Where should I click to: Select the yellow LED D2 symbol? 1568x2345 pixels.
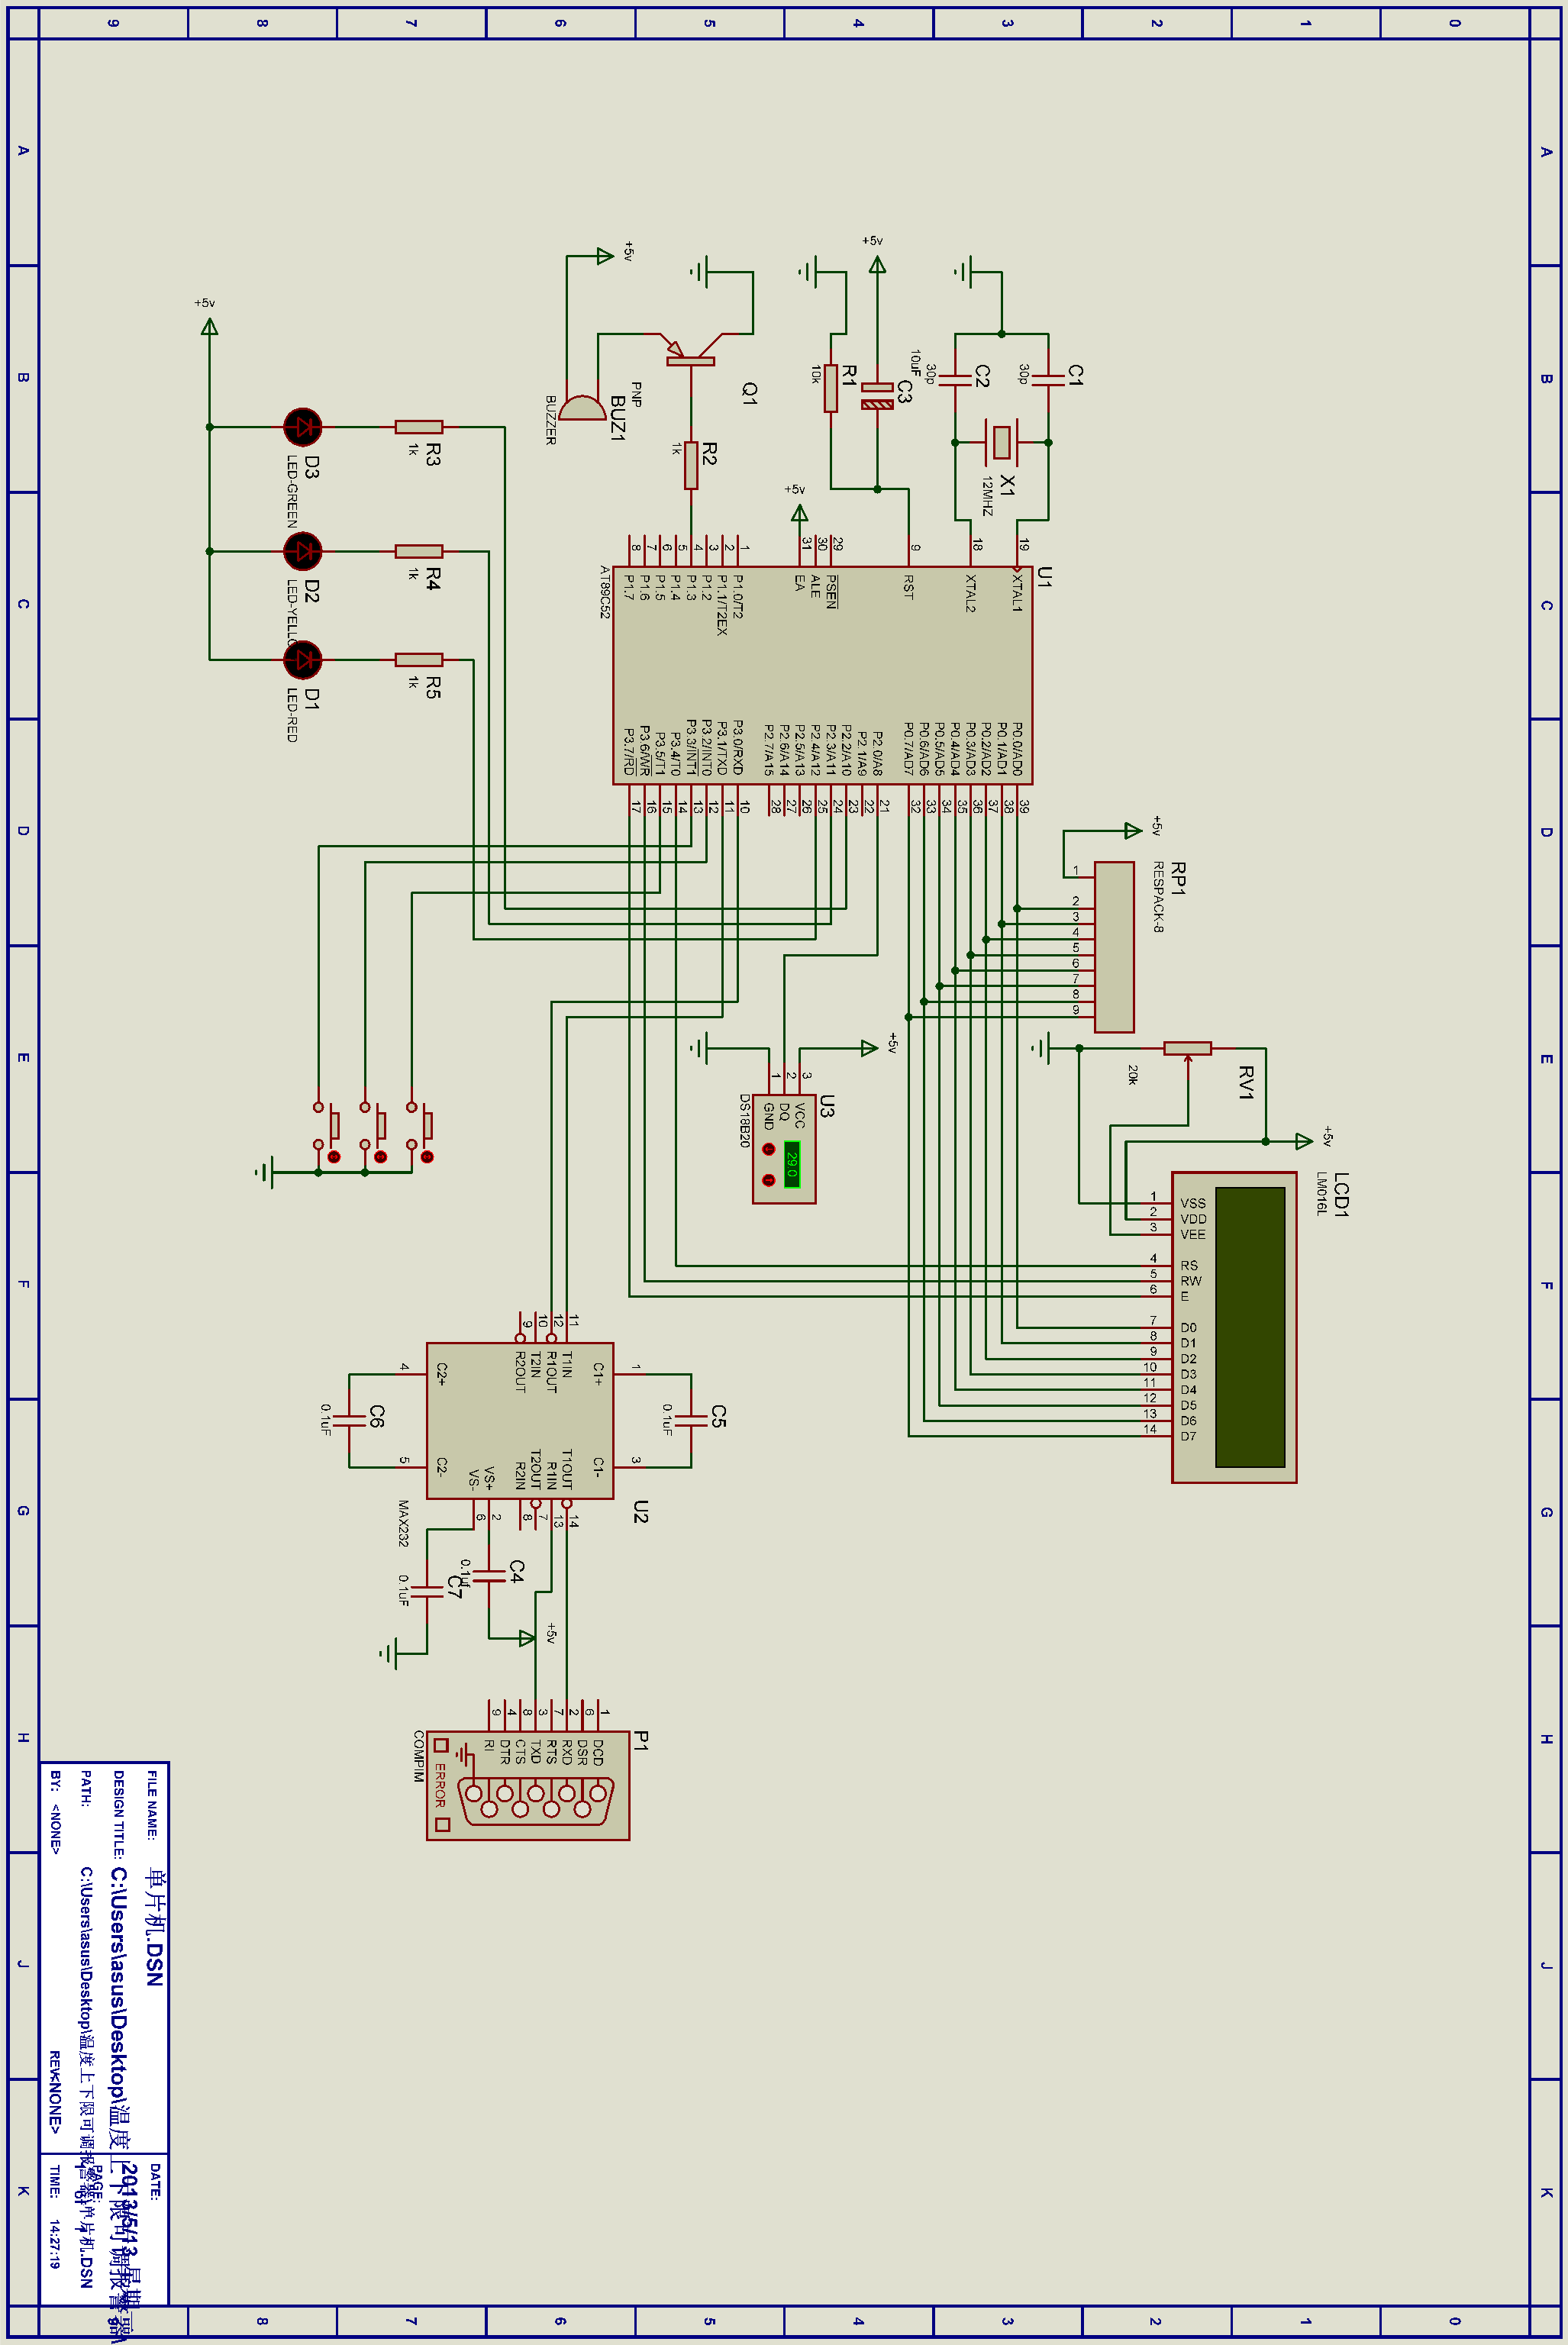pyautogui.click(x=302, y=551)
